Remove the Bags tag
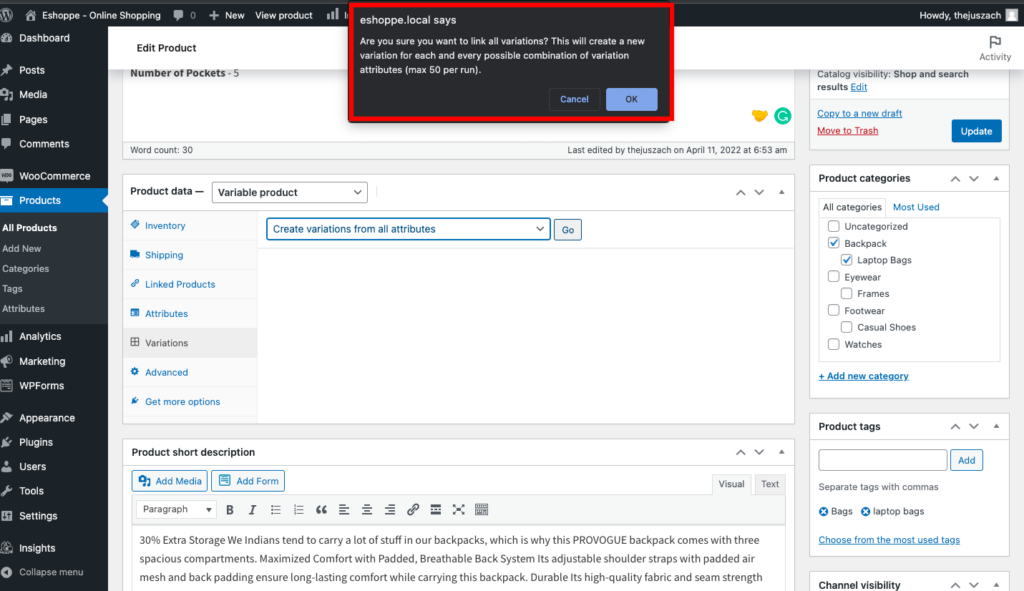 tap(824, 511)
